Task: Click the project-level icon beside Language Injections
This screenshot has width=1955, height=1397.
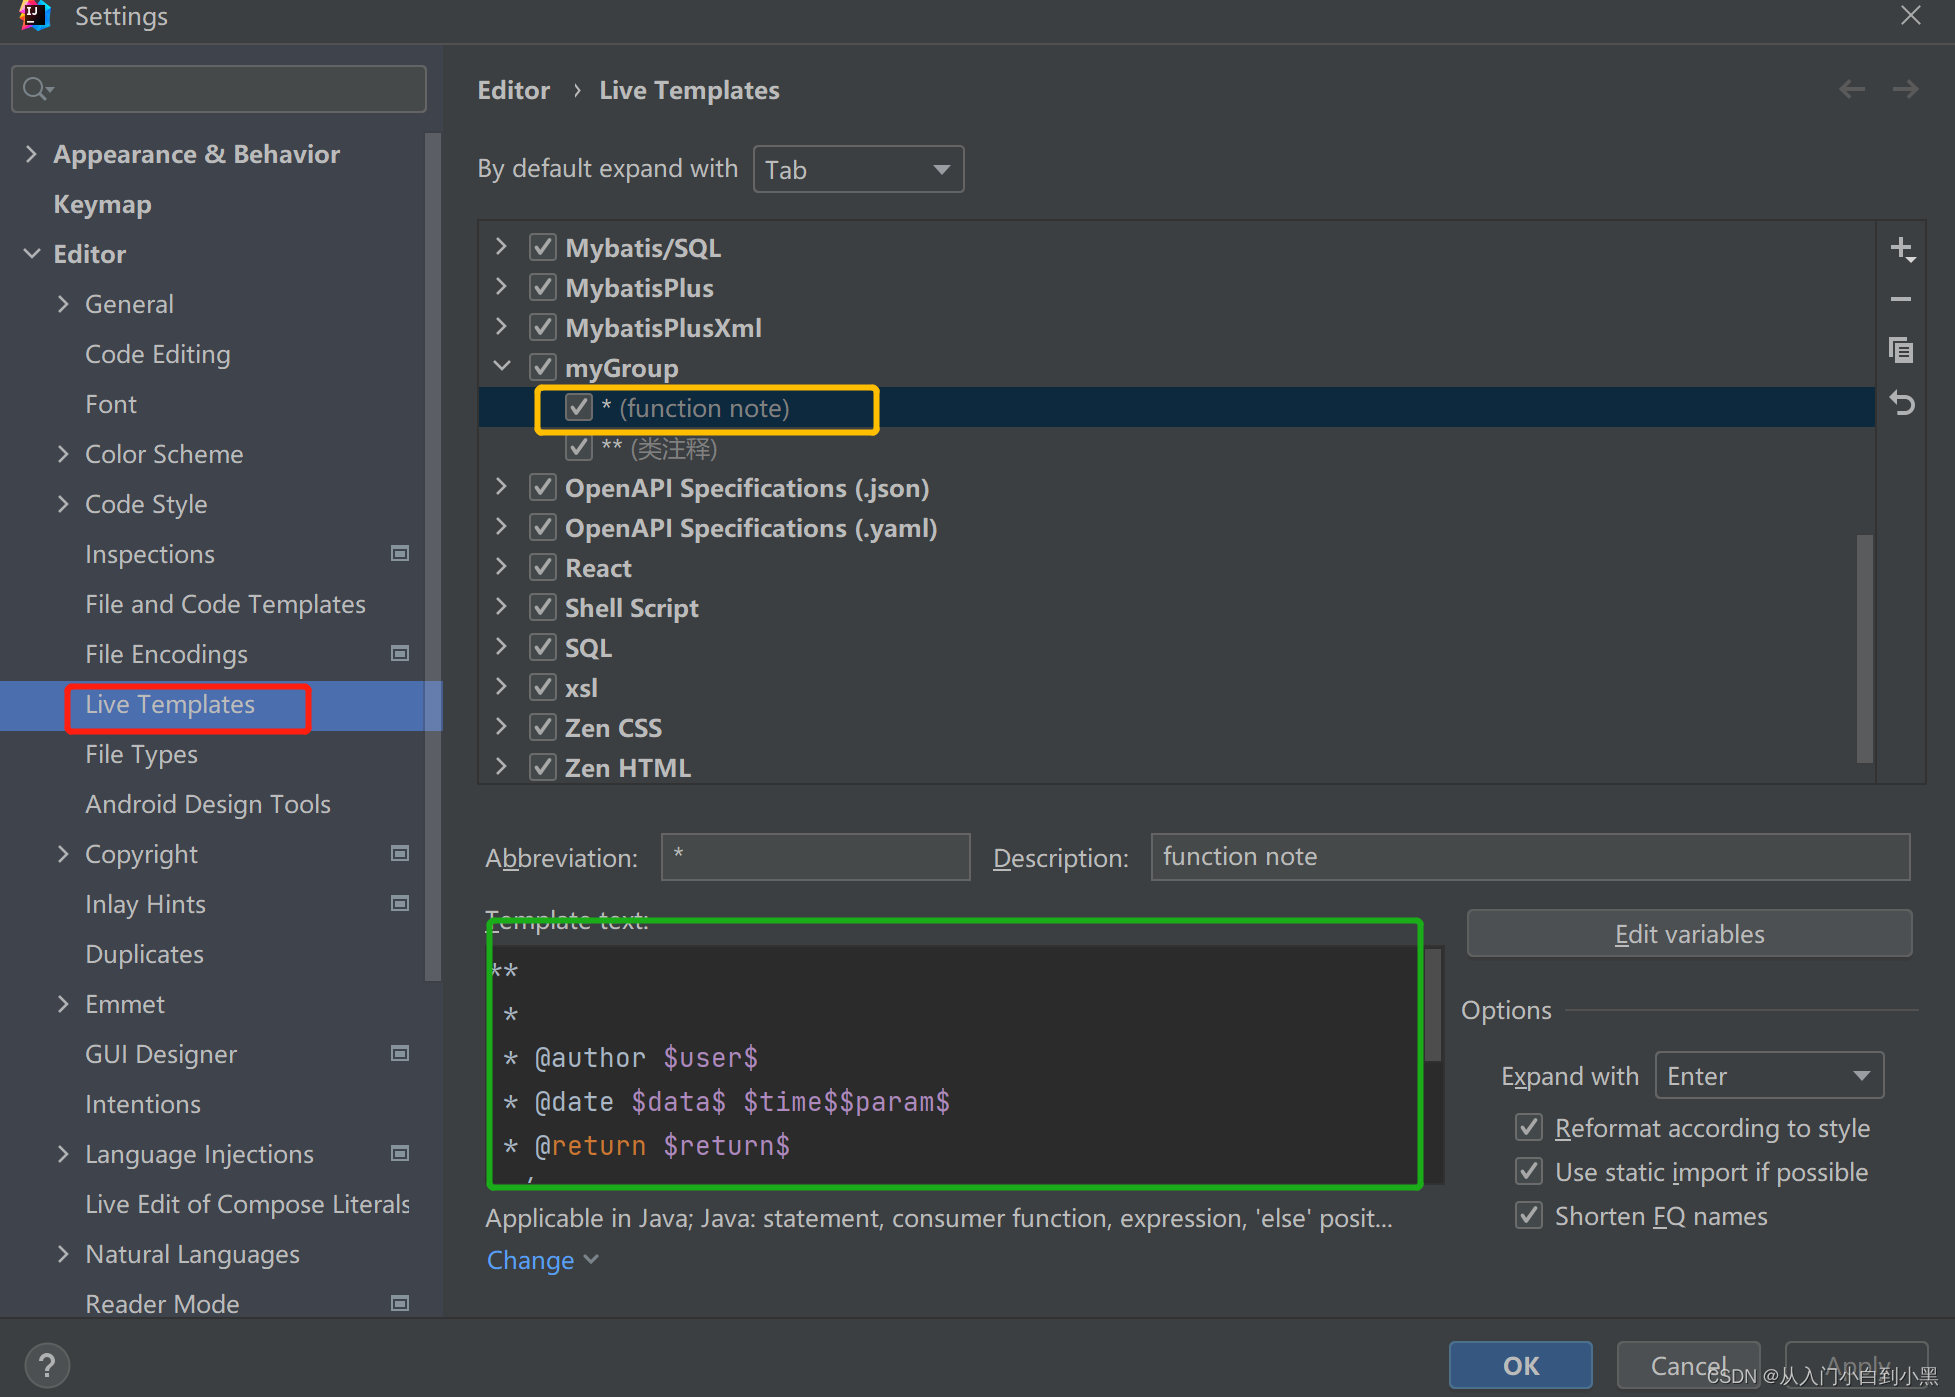Action: (400, 1153)
